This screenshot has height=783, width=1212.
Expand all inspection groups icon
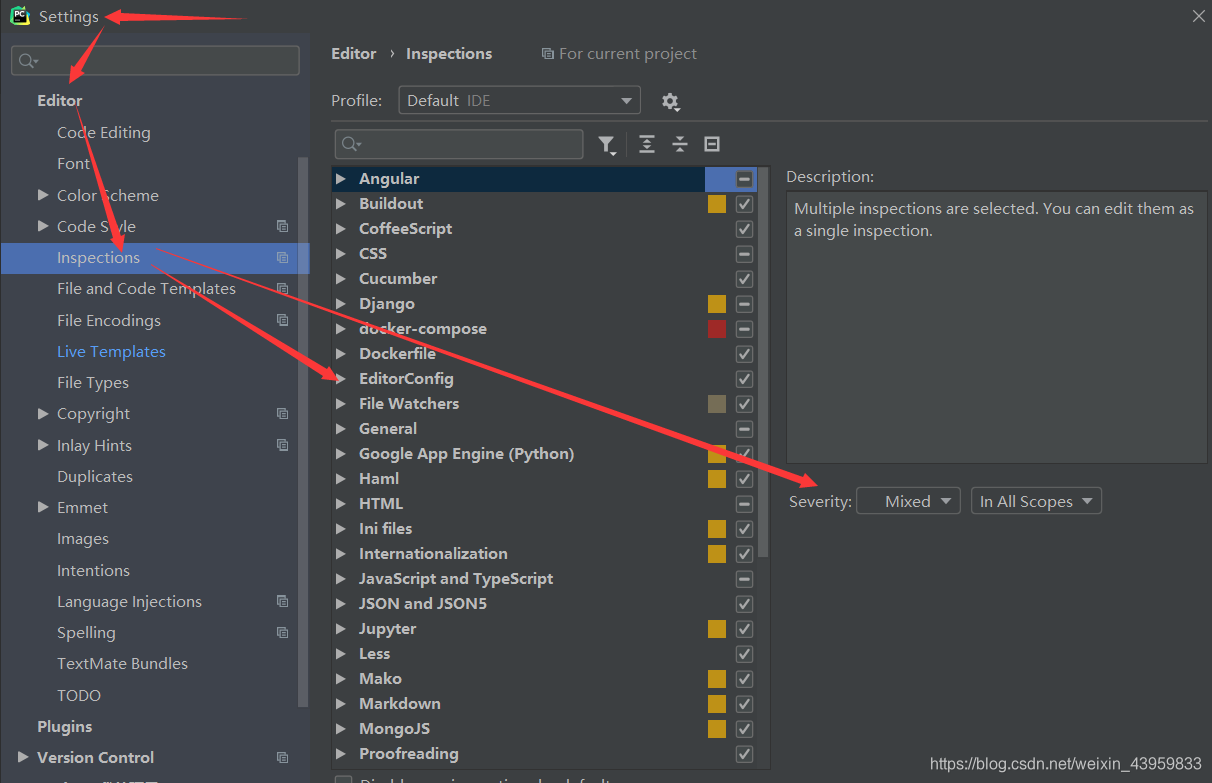[x=647, y=144]
